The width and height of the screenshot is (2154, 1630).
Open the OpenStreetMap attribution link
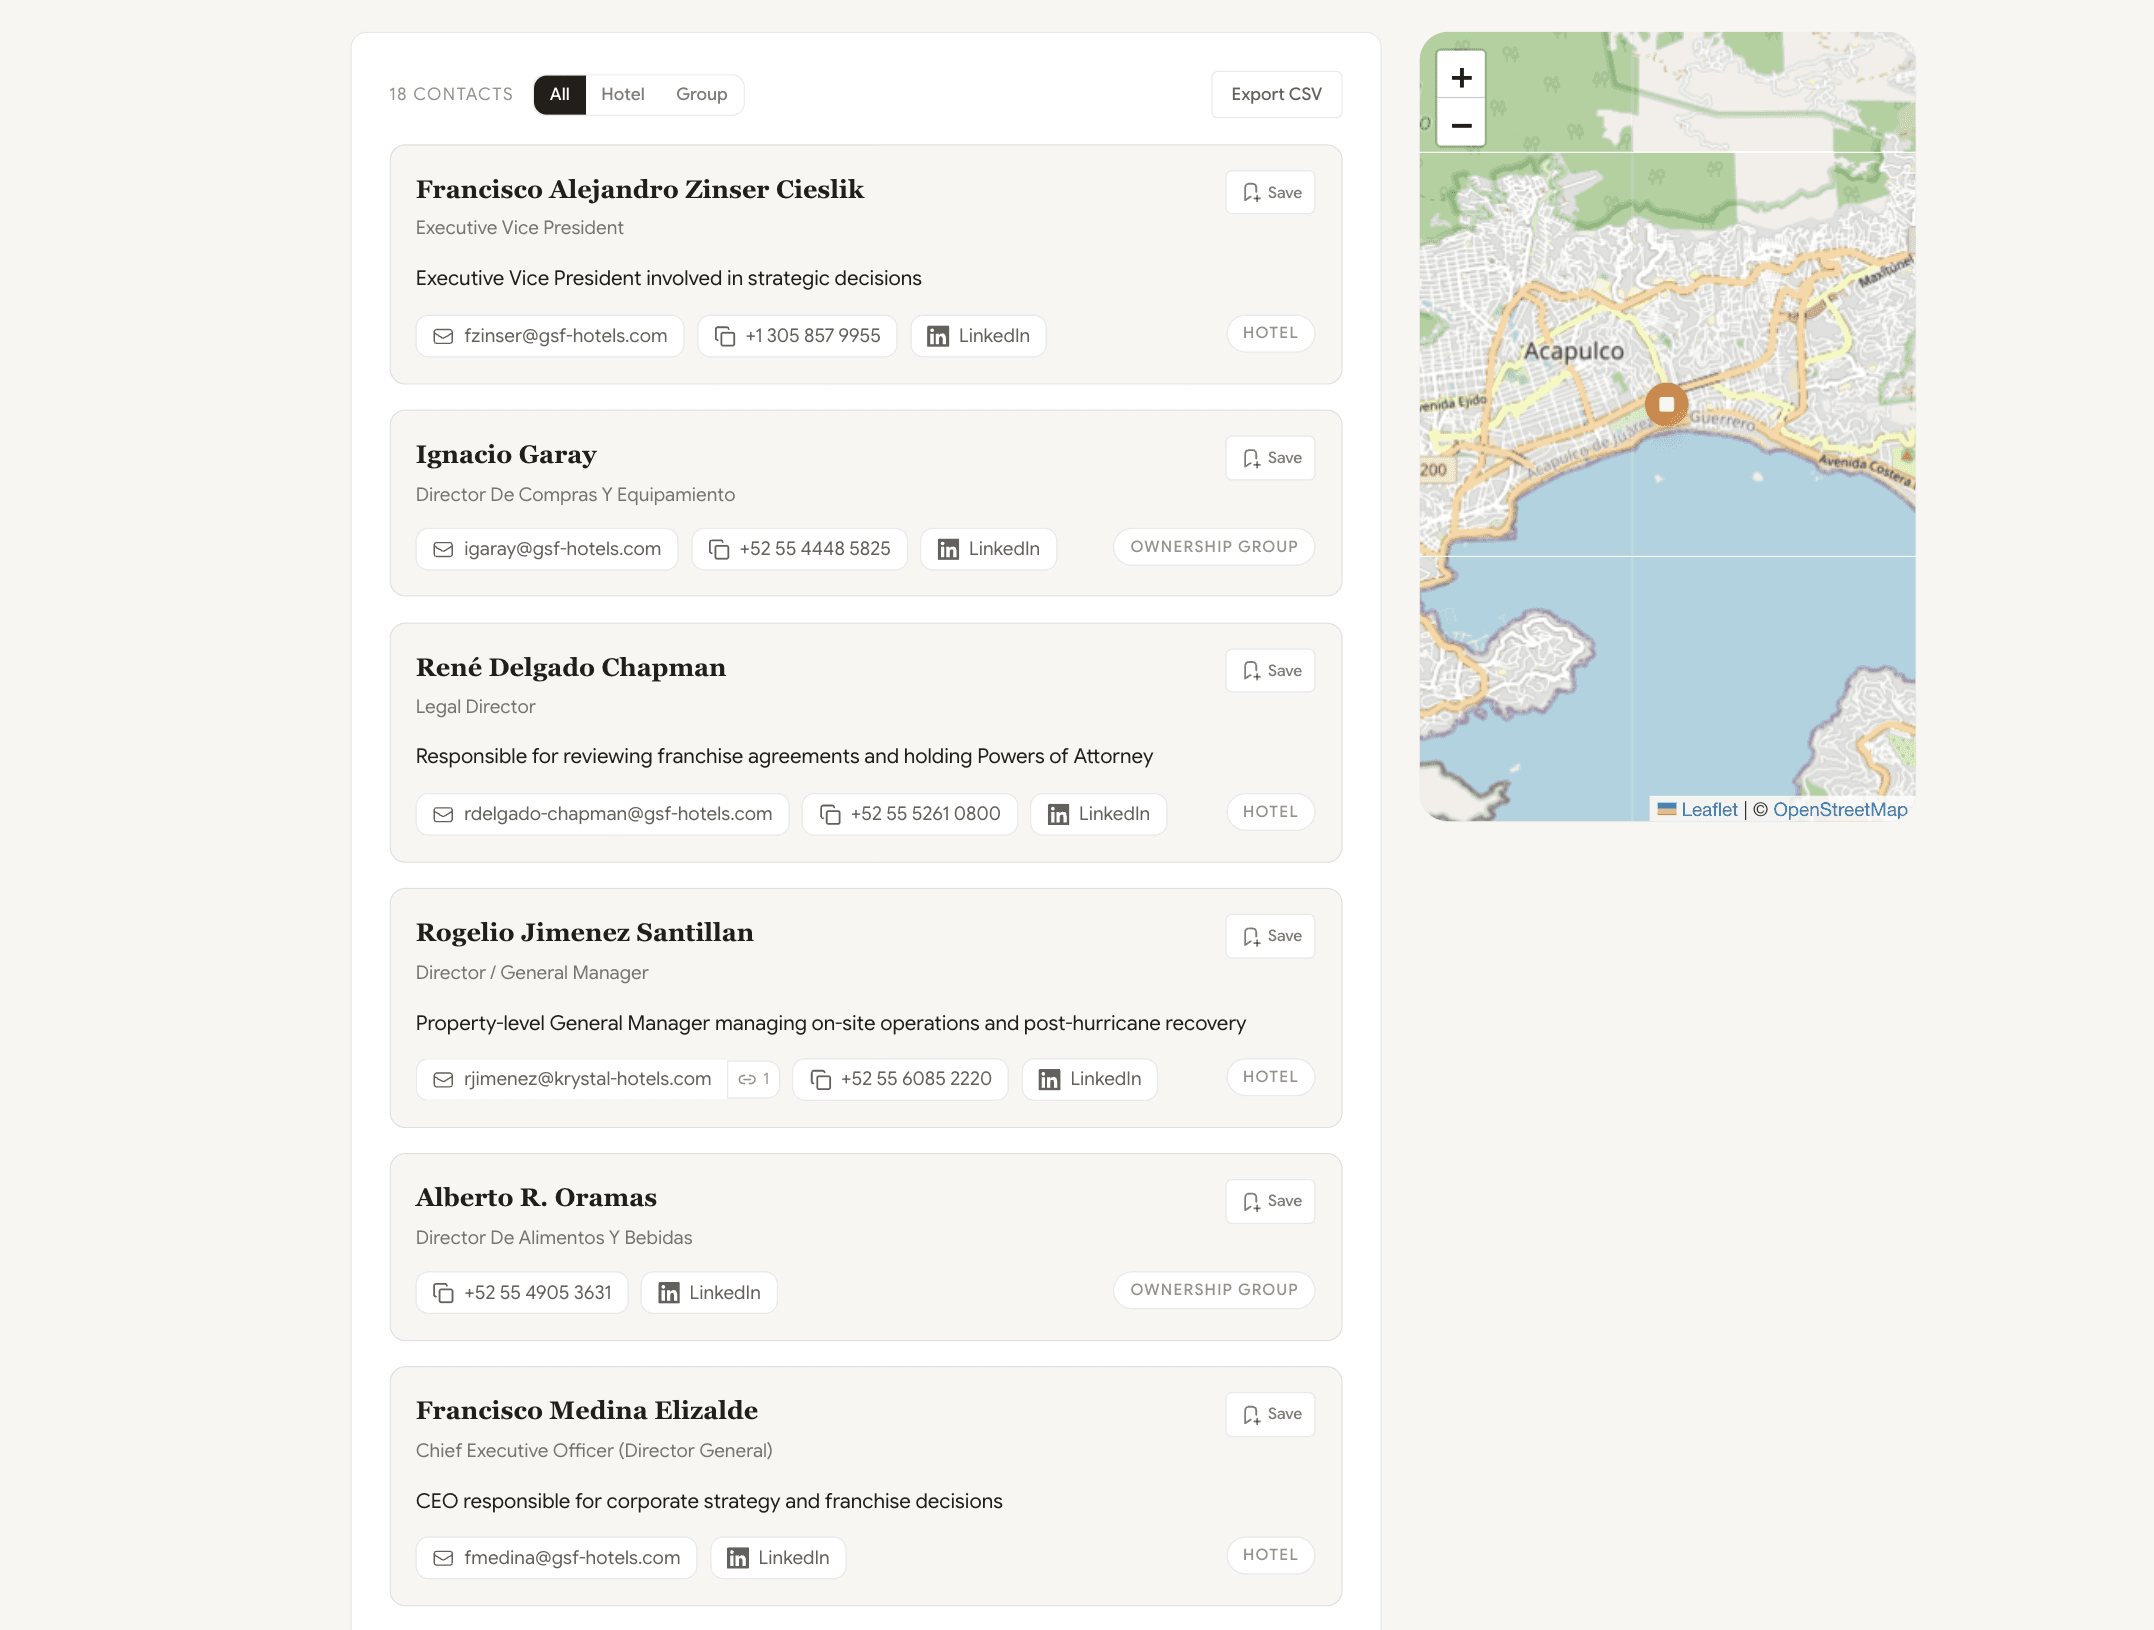click(x=1839, y=809)
